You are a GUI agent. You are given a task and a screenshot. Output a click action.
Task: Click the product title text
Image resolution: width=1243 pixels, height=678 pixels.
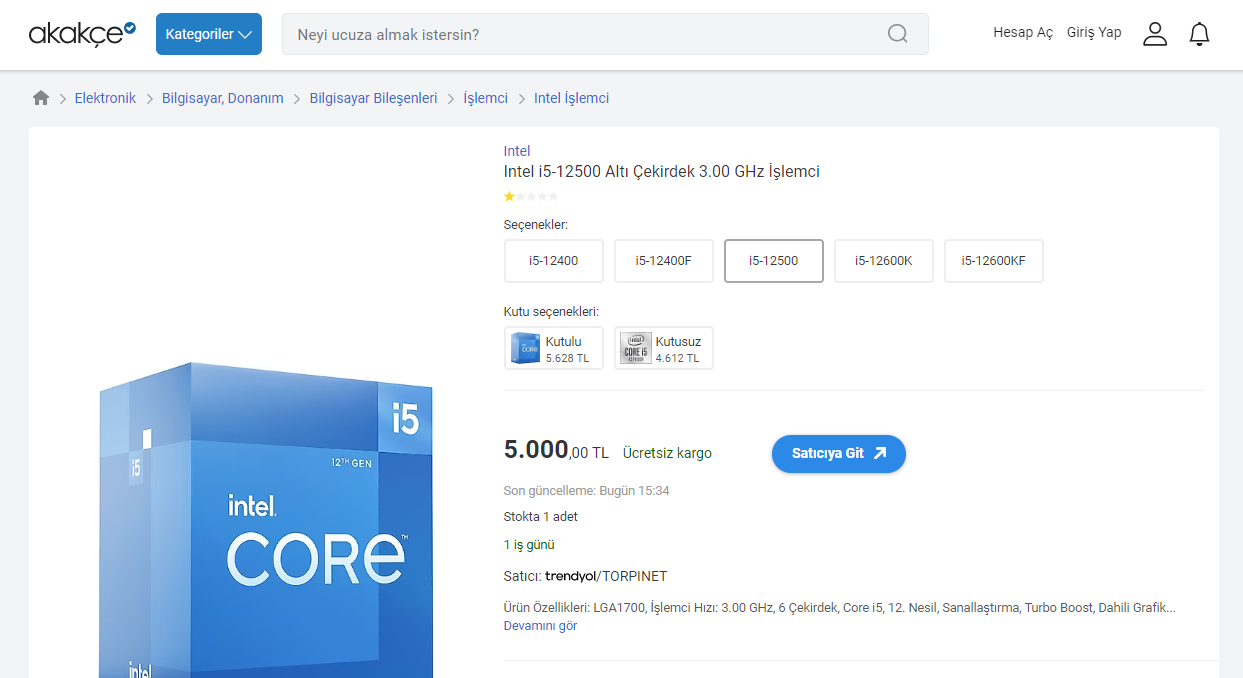tap(662, 172)
